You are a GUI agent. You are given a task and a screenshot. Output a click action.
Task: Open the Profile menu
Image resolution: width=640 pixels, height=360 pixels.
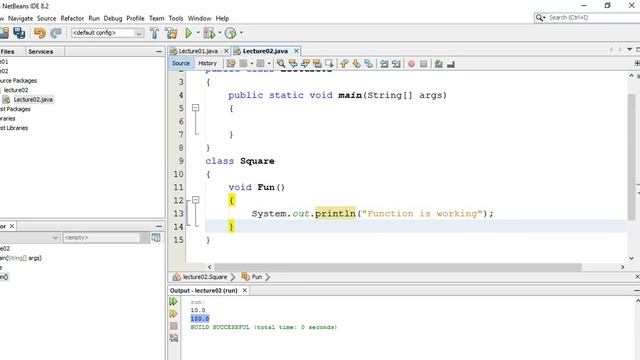[135, 18]
